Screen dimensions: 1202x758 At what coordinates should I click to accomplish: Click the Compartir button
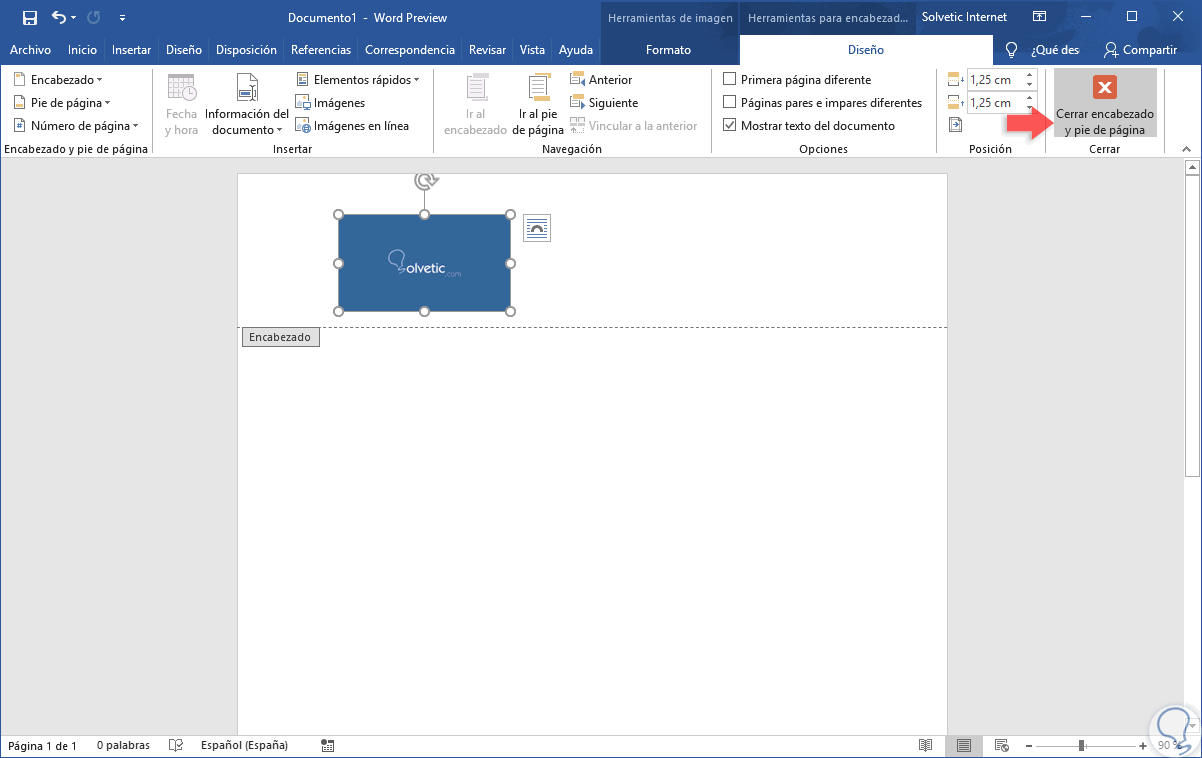pos(1141,50)
